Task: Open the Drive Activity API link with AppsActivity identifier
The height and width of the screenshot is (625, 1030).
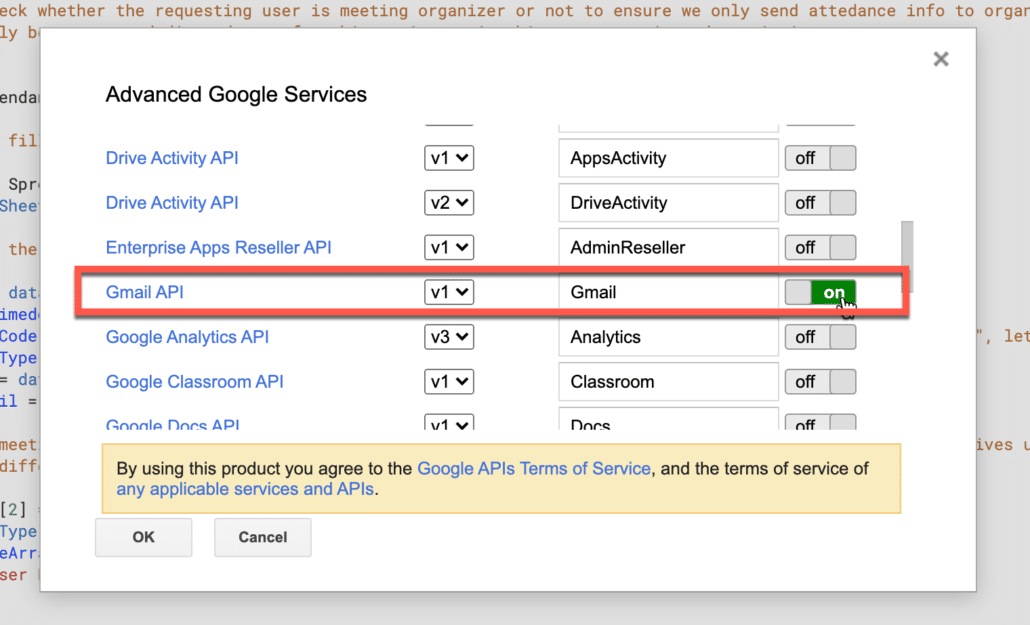Action: click(x=172, y=158)
